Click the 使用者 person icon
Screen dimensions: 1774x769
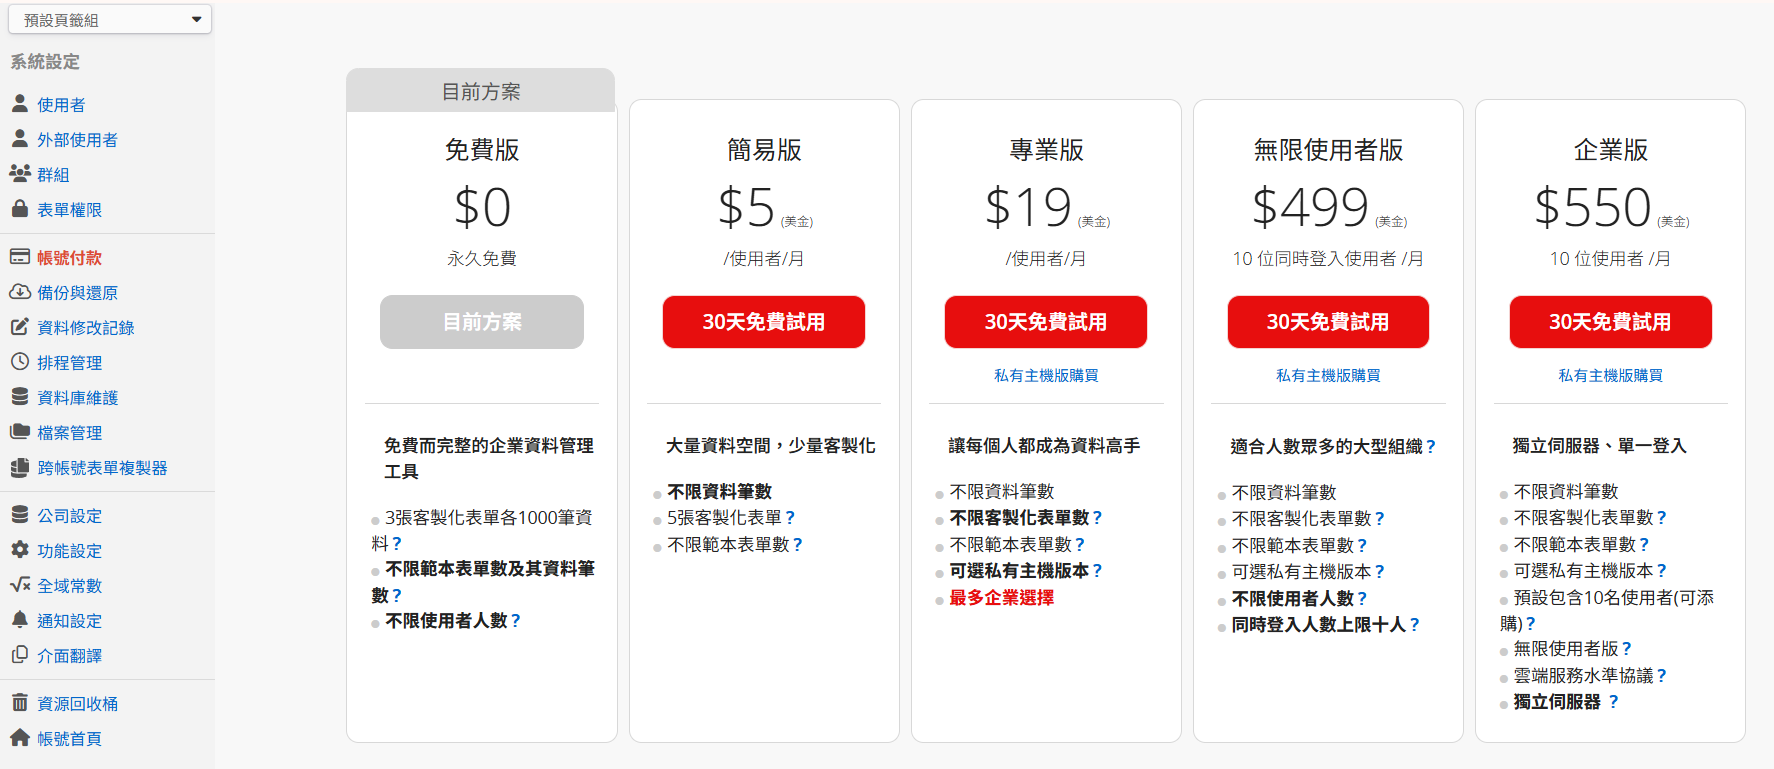20,104
